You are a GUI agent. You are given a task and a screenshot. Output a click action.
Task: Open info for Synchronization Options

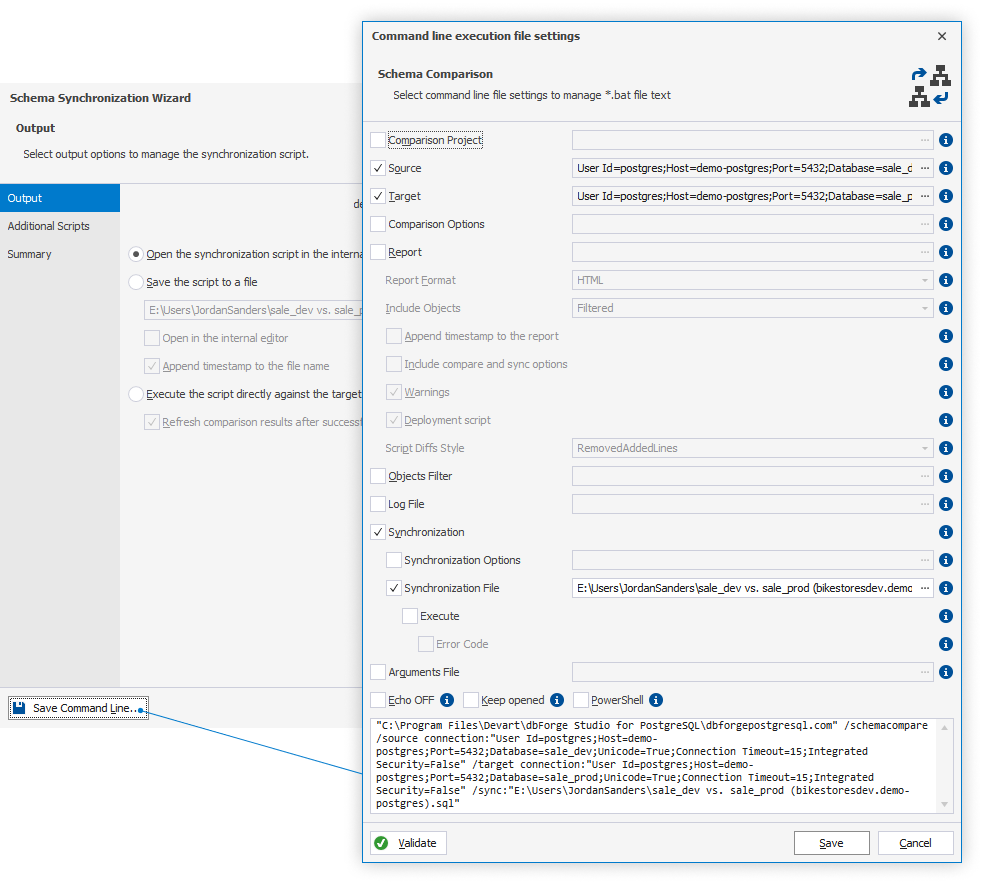[946, 560]
